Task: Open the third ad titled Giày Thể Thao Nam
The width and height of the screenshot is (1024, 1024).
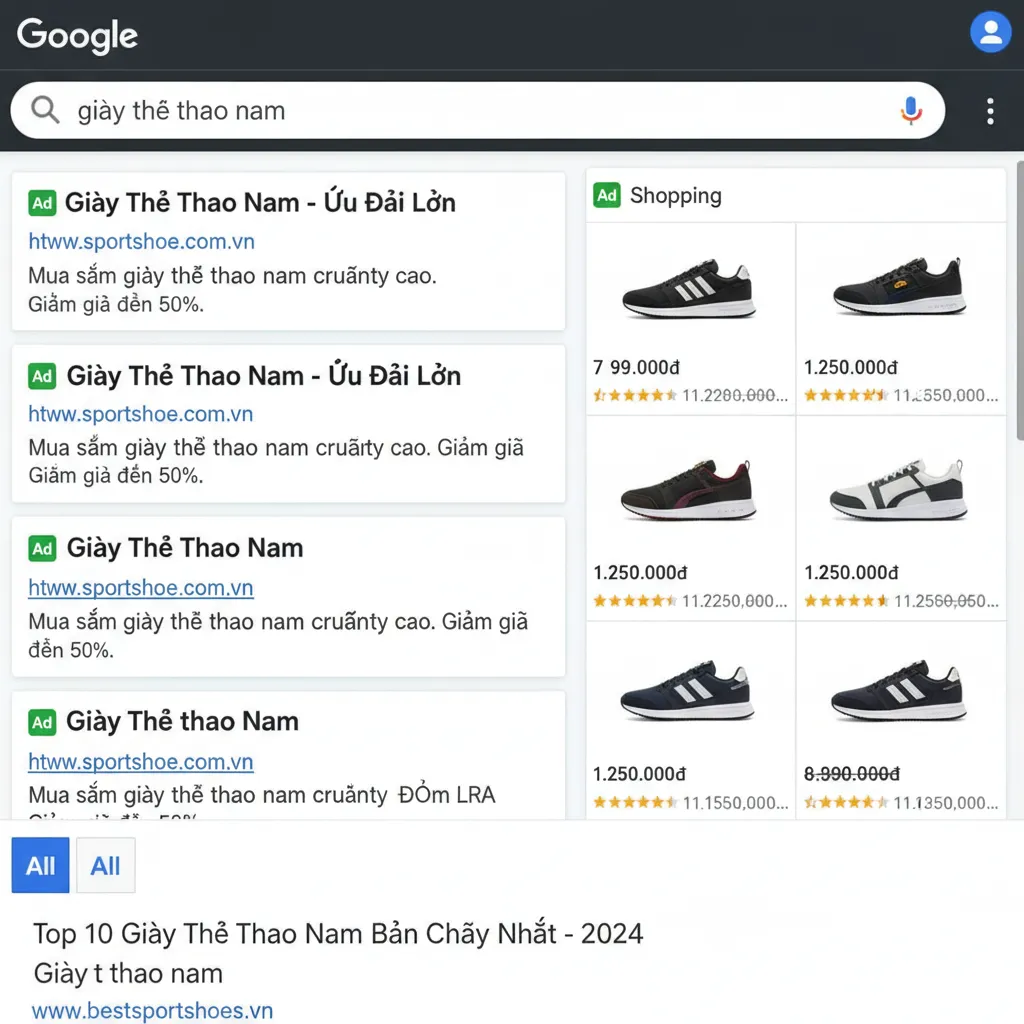Action: 185,548
